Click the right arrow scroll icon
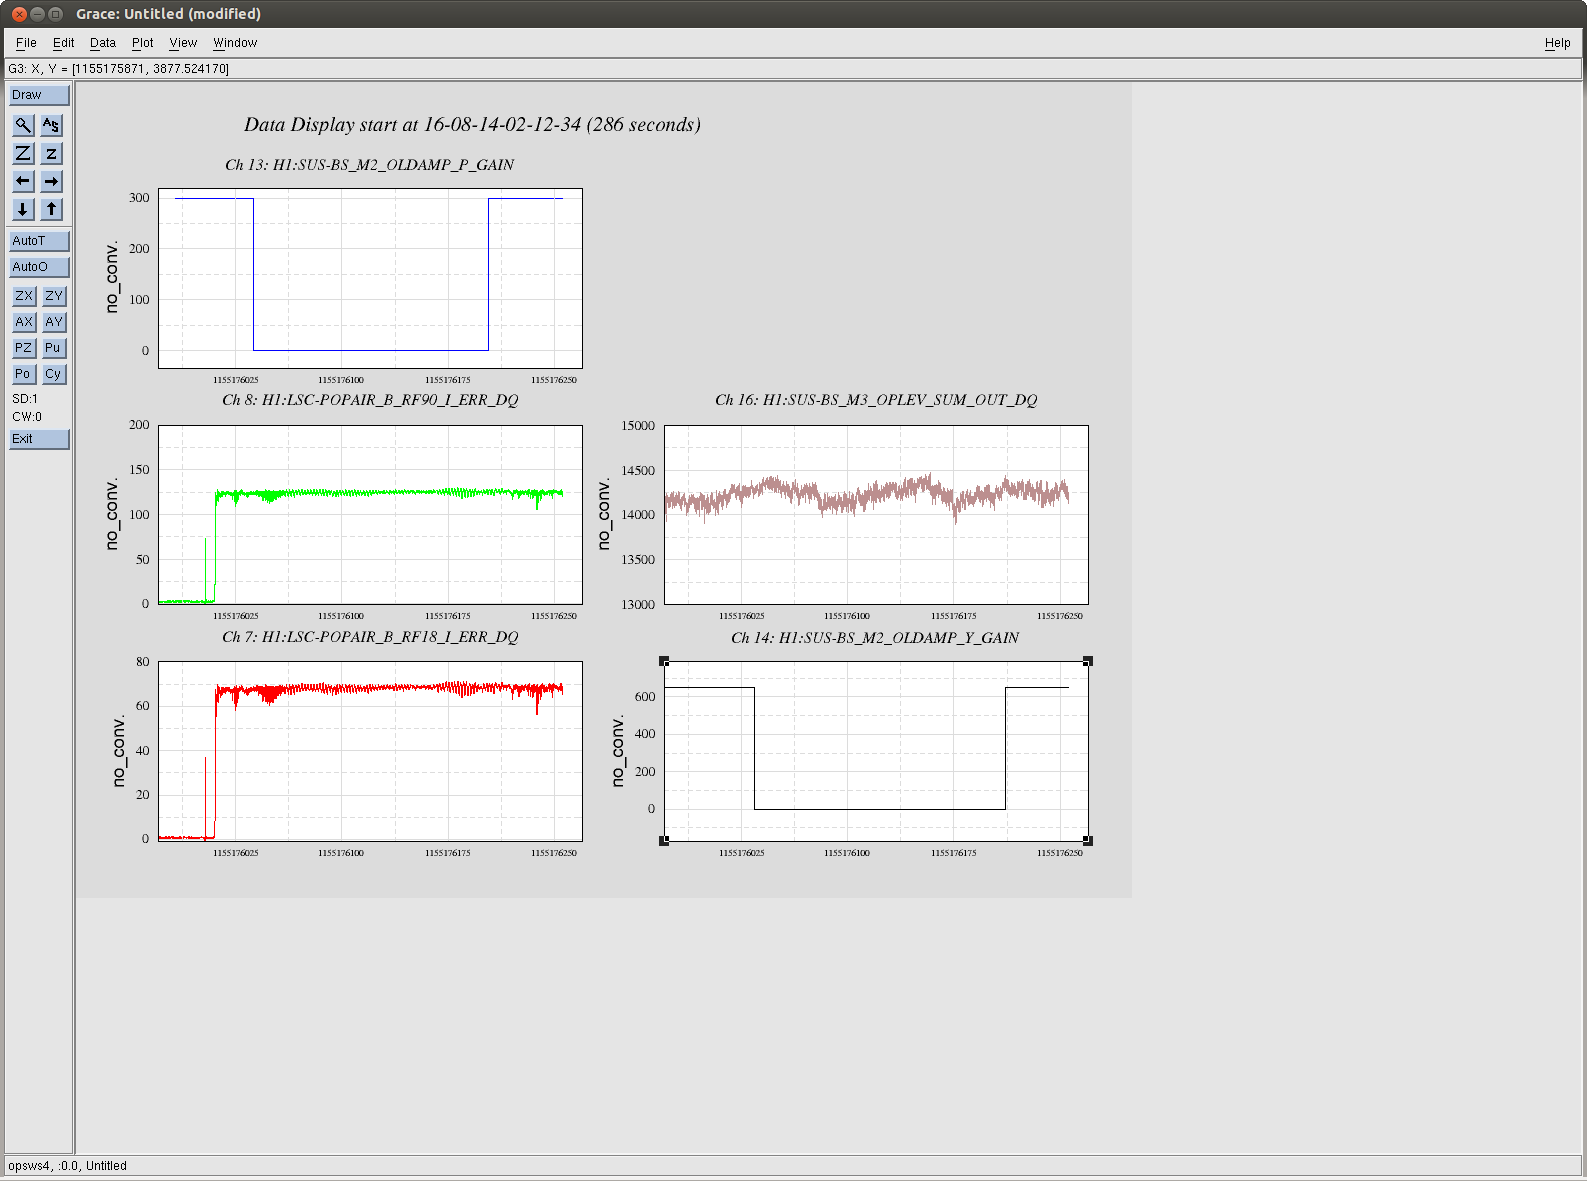 tap(51, 181)
